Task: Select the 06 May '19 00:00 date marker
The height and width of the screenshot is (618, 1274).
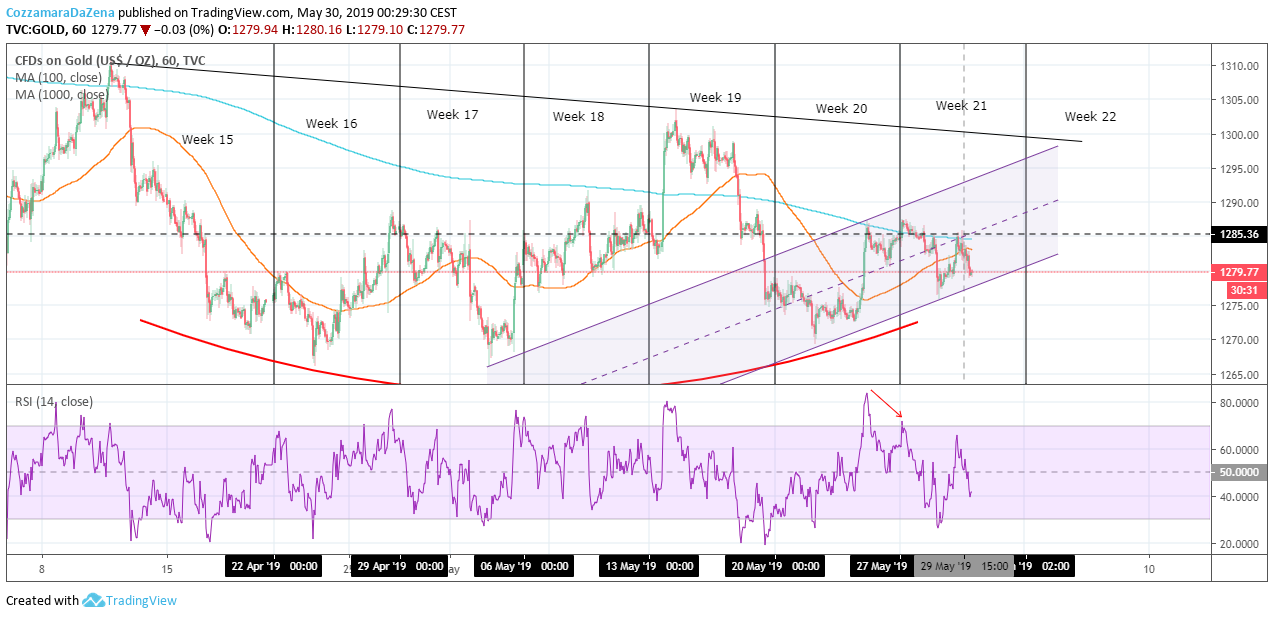Action: coord(524,566)
